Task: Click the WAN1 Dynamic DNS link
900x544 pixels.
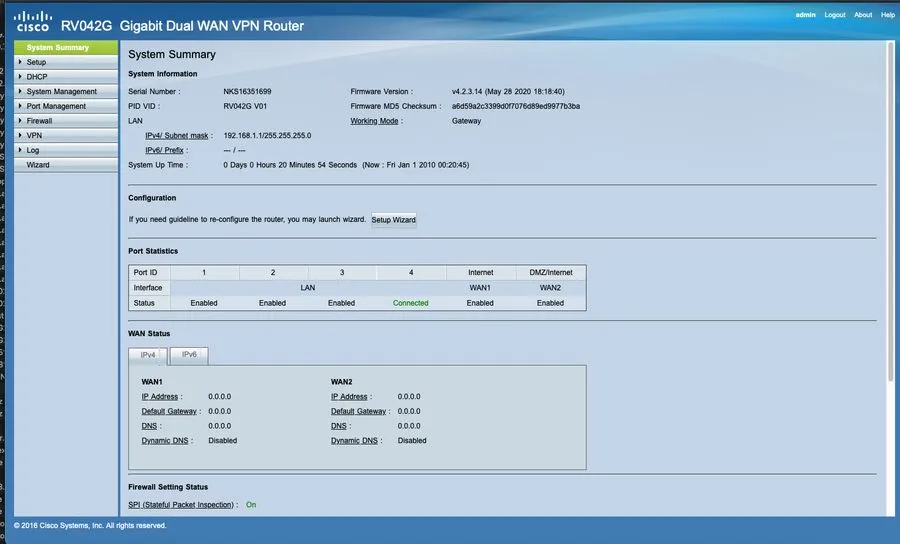Action: [x=165, y=441]
